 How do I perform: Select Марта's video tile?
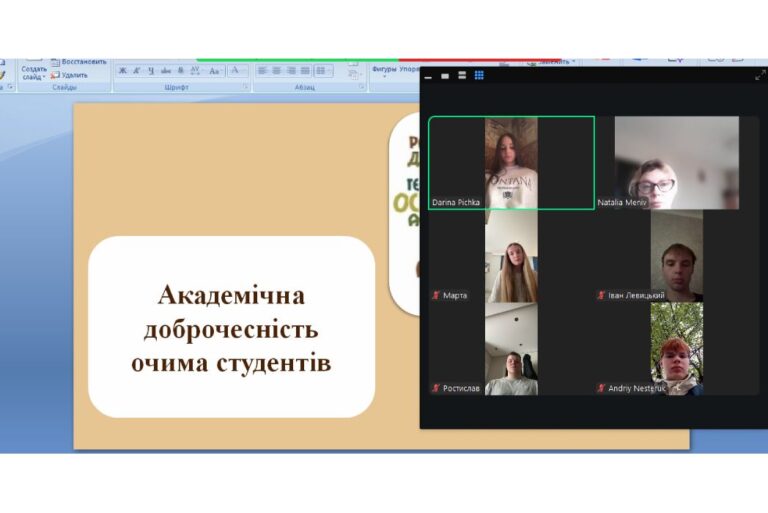point(511,256)
